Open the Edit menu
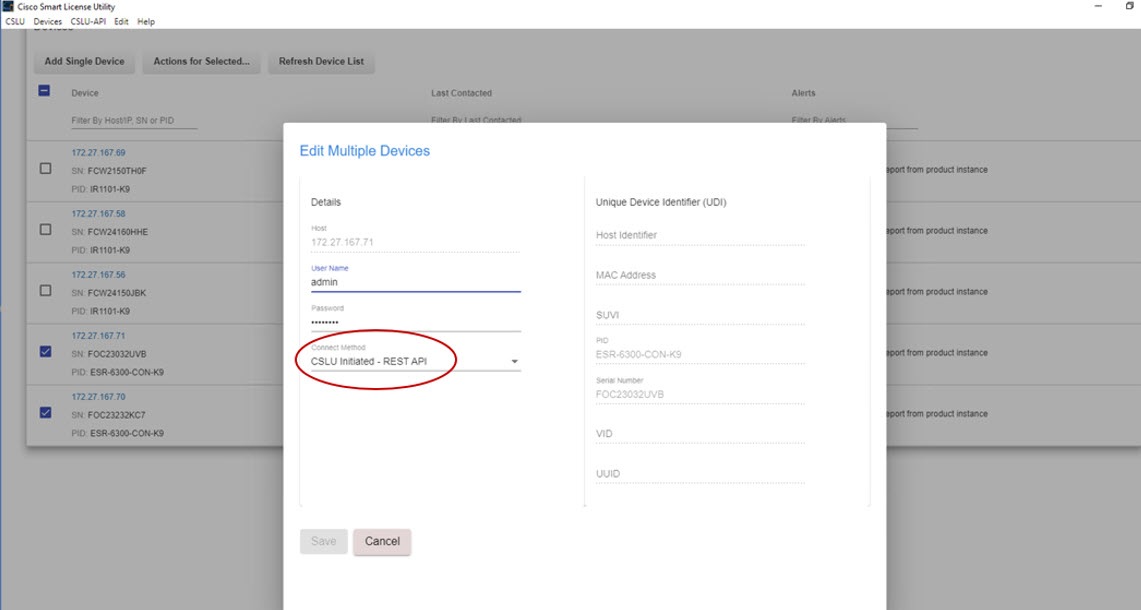Screen dimensions: 1141x610 tap(122, 20)
